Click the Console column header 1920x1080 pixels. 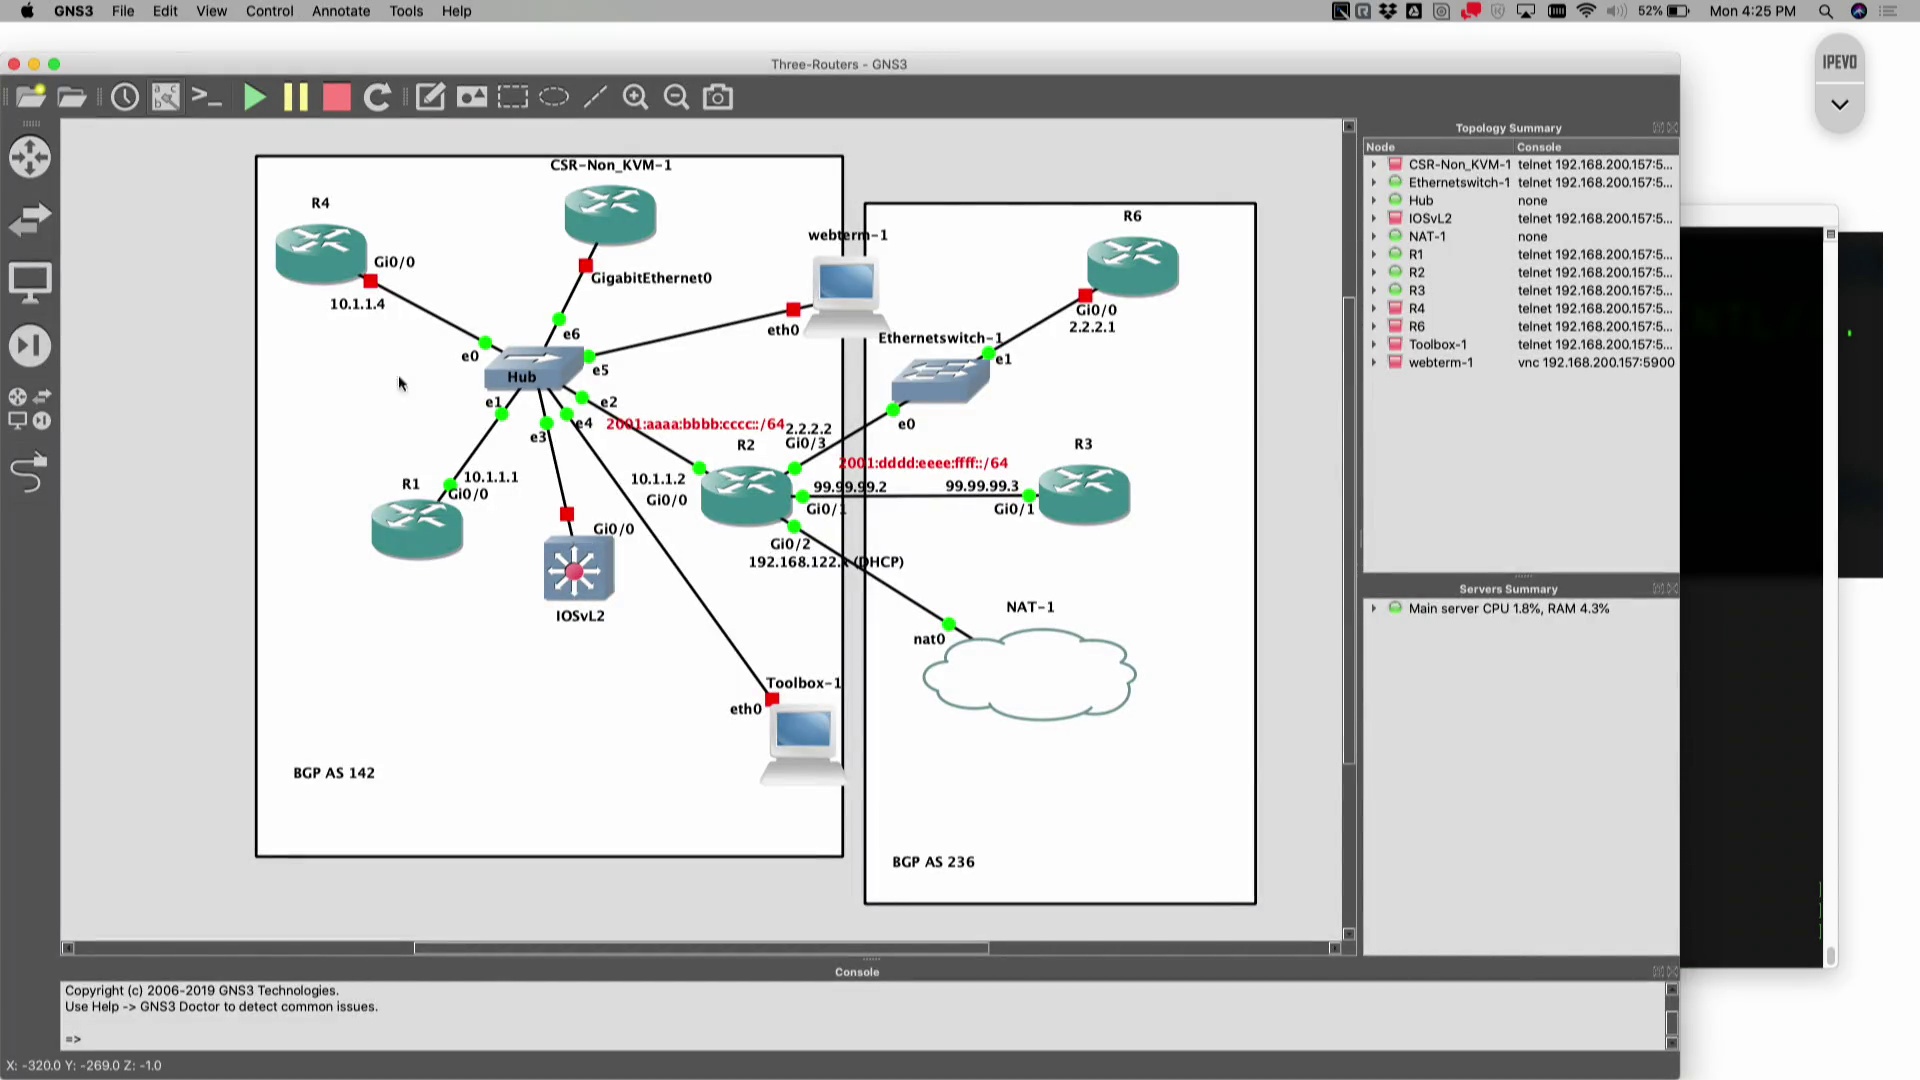click(1596, 146)
